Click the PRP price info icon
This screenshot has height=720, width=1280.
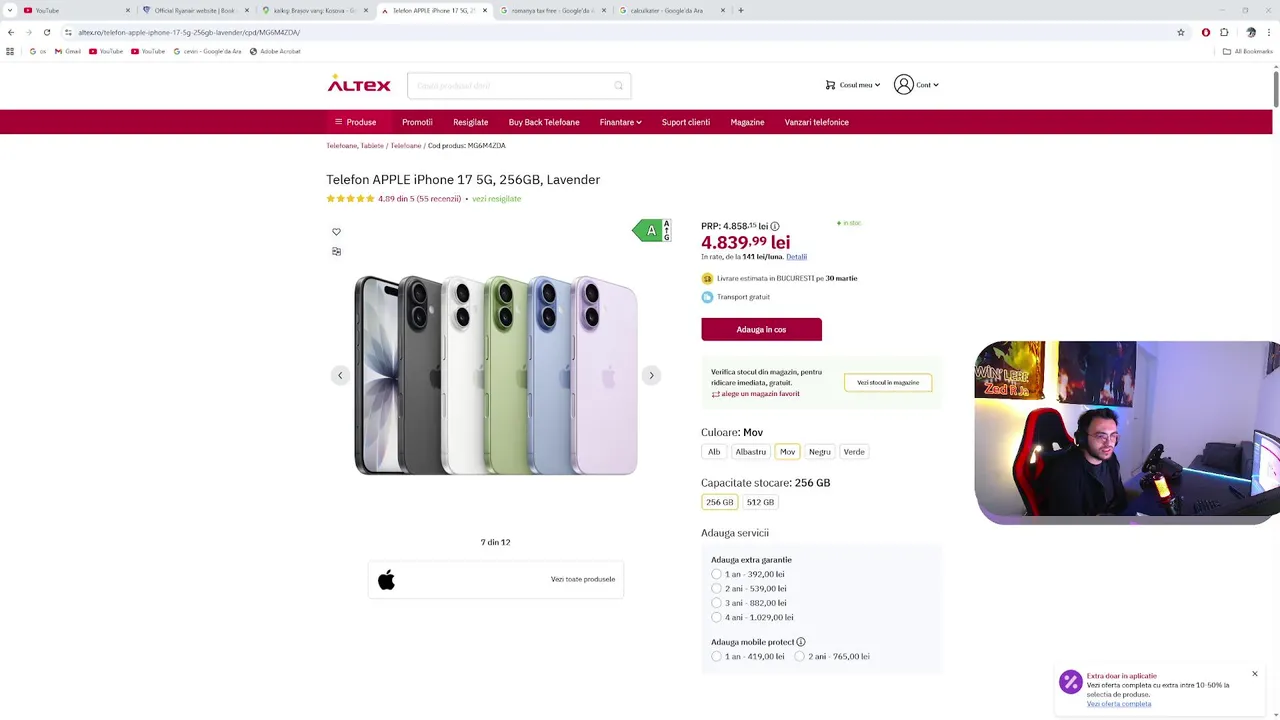[775, 226]
